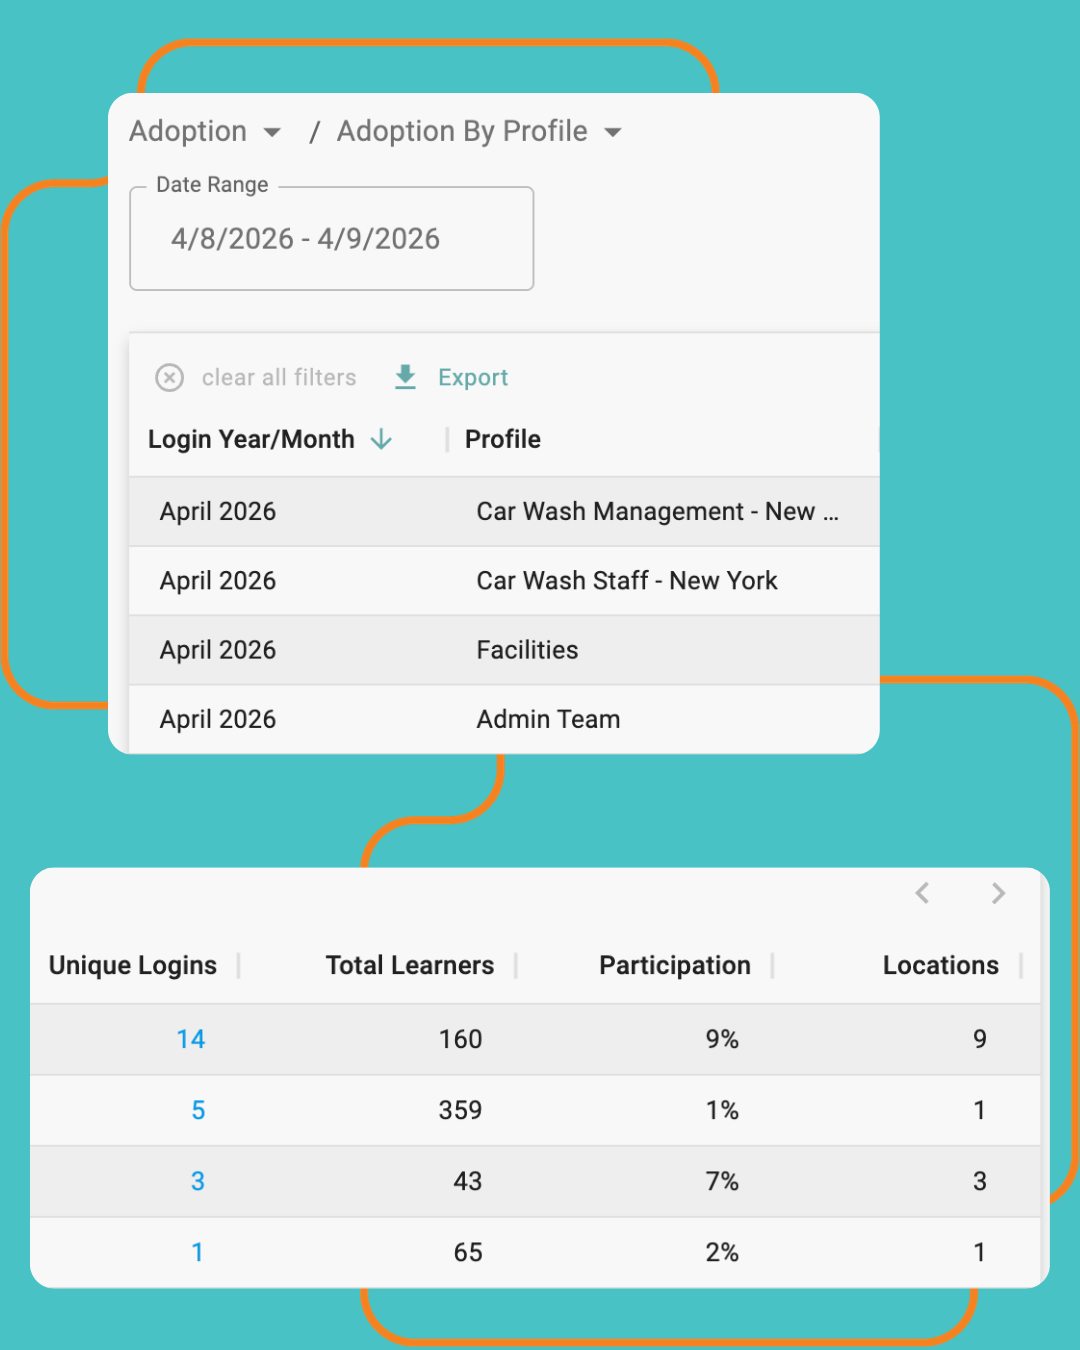Click the Export download icon
This screenshot has width=1080, height=1350.
coord(405,377)
